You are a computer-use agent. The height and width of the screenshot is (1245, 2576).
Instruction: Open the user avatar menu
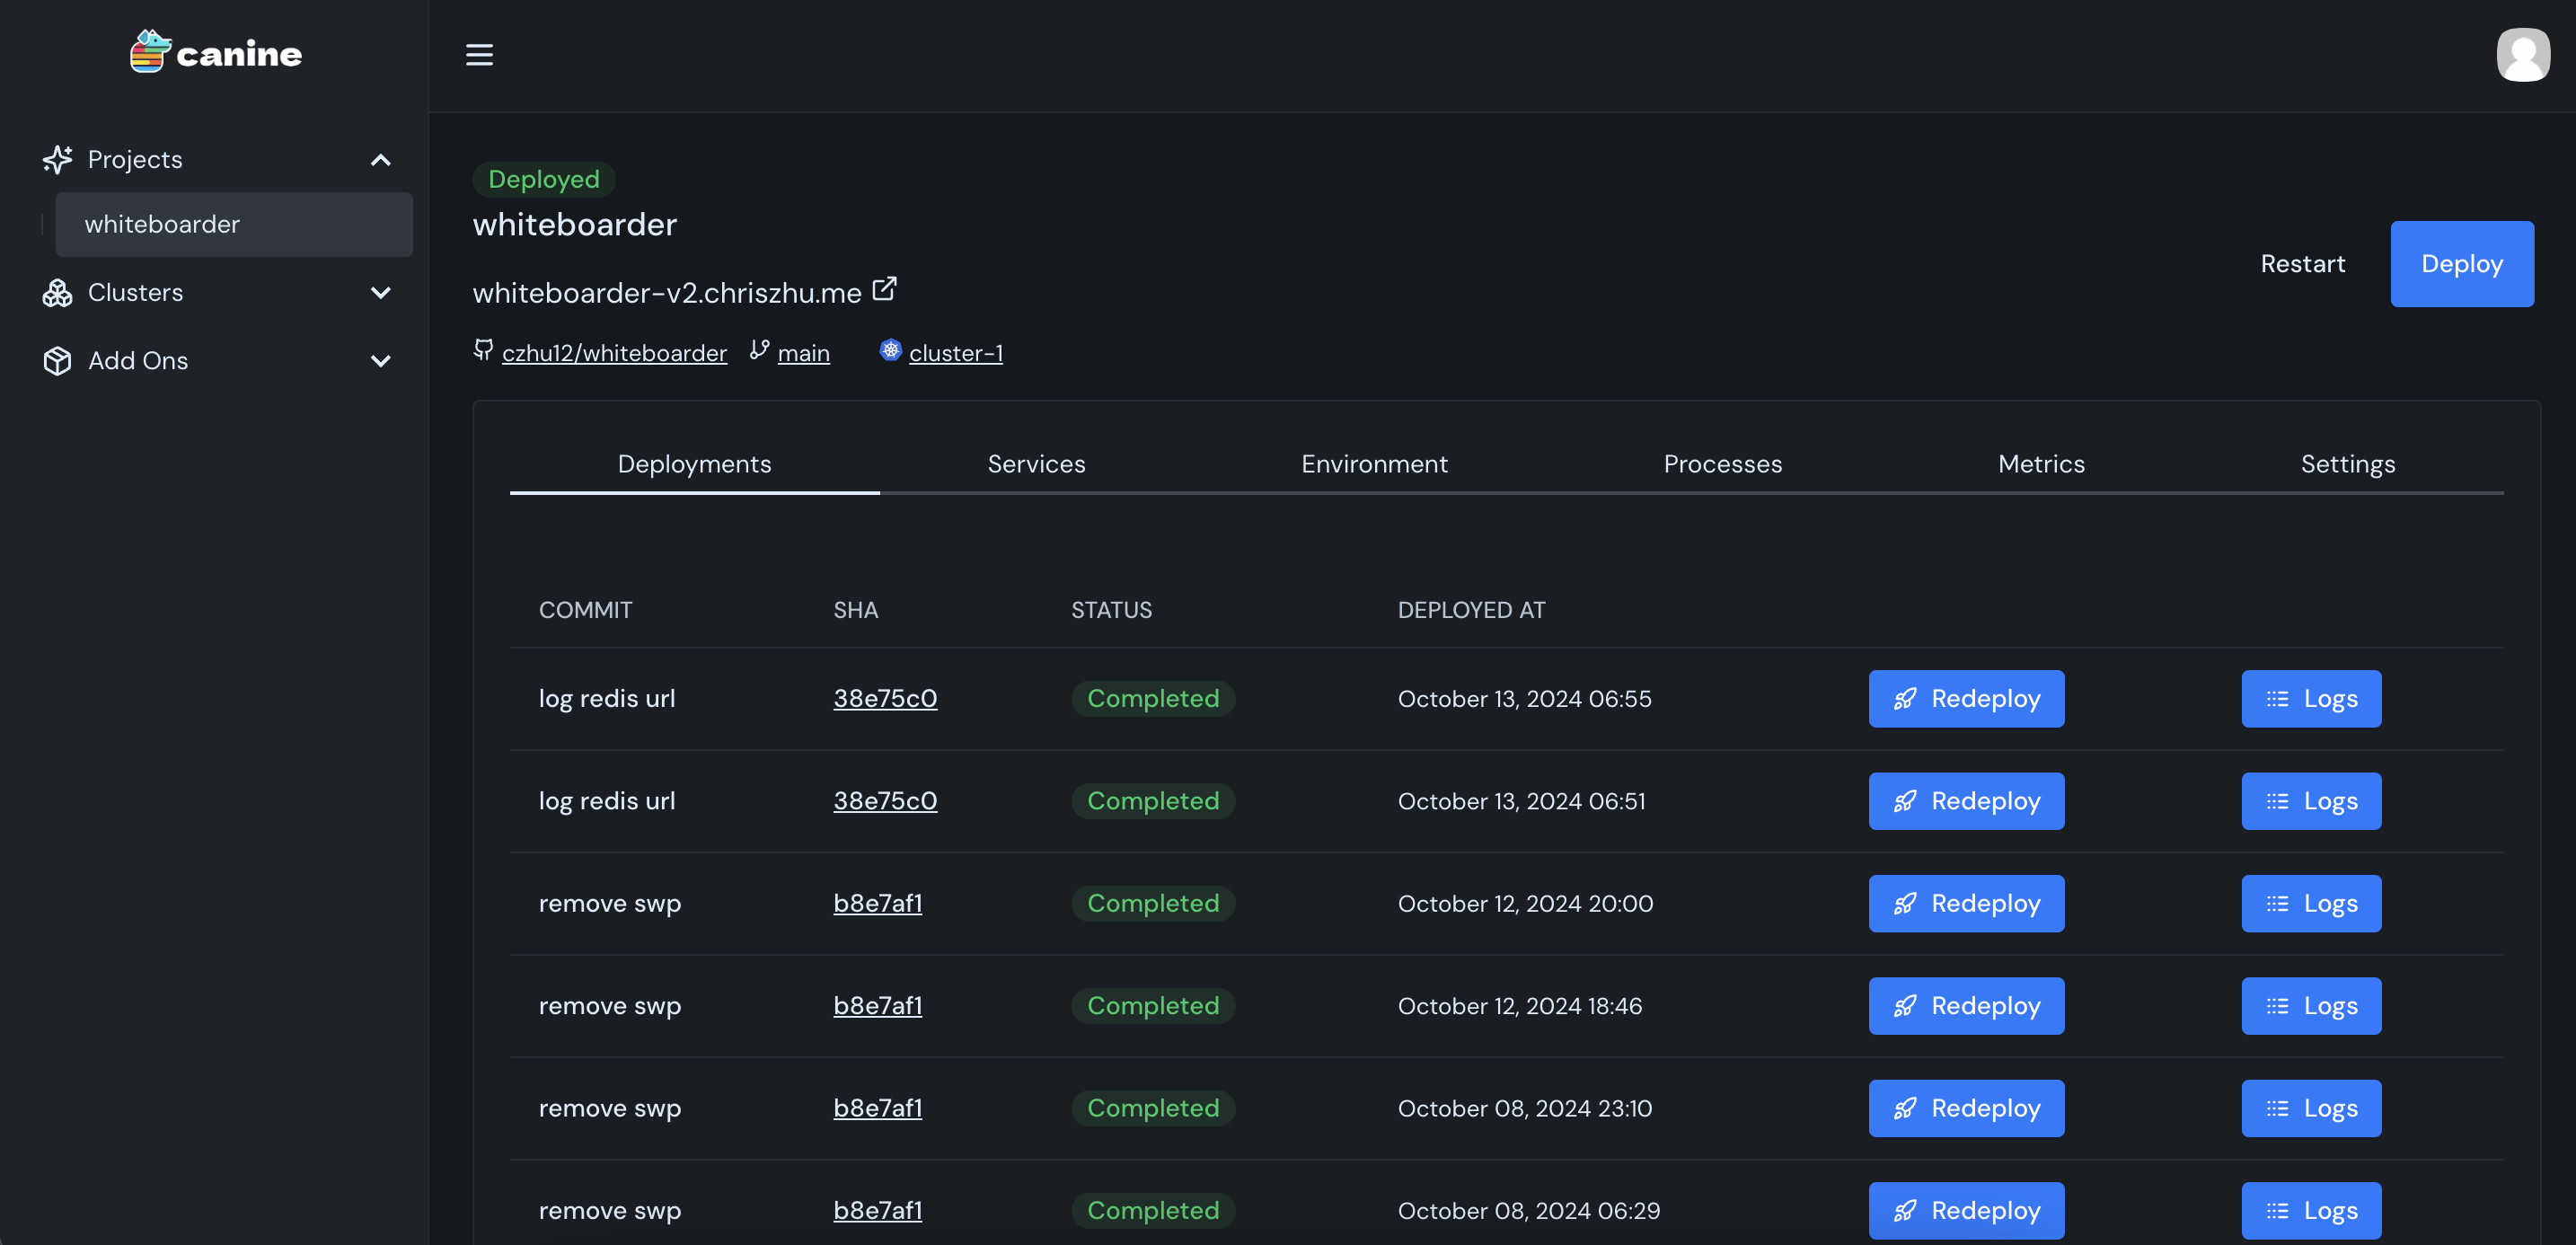(2522, 55)
